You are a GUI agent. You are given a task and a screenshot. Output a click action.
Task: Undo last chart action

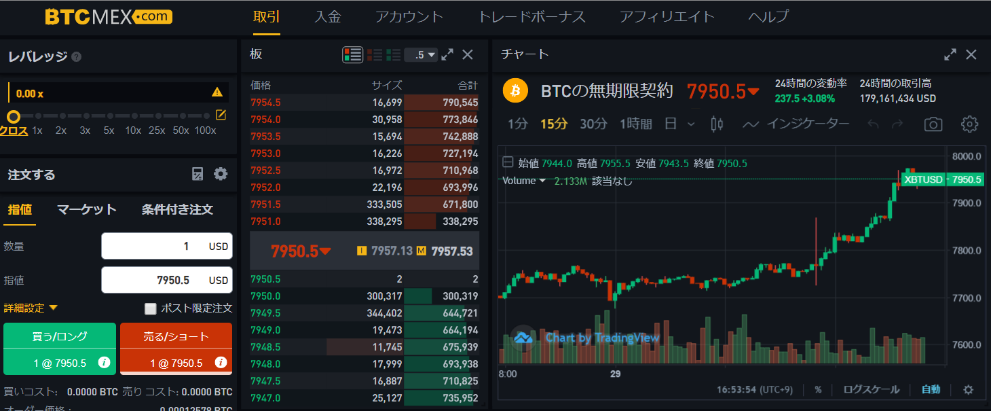pyautogui.click(x=873, y=124)
